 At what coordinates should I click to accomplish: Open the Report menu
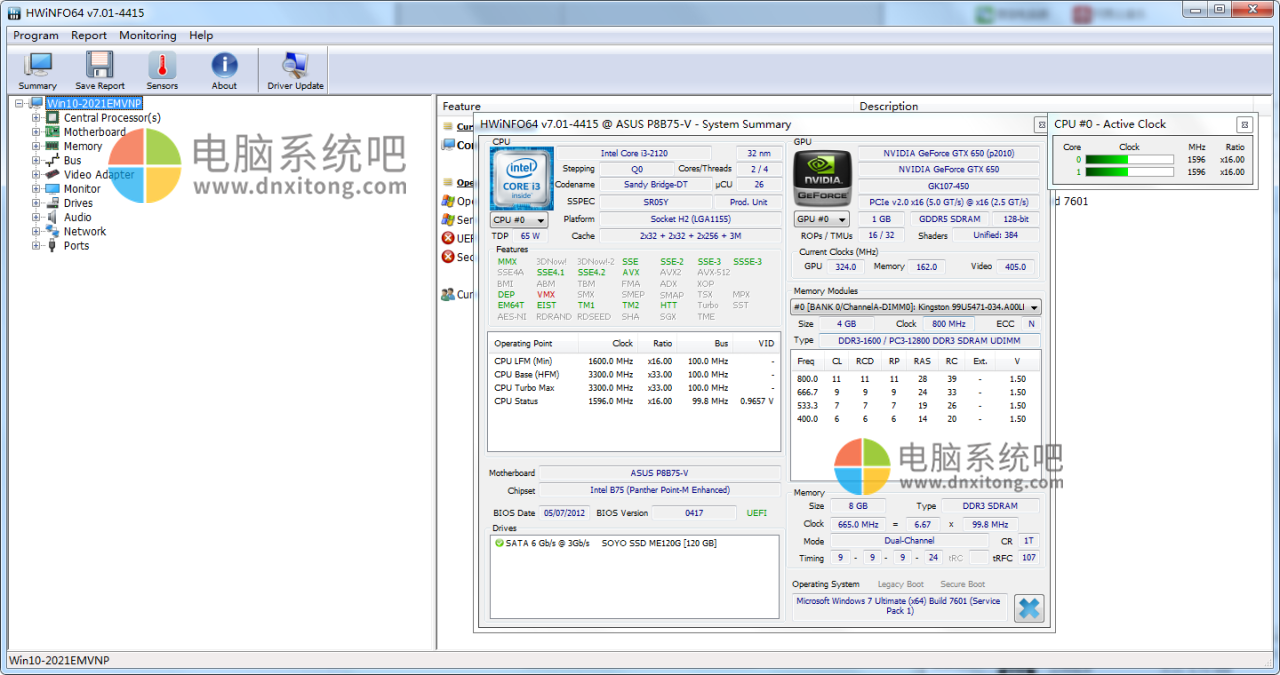point(89,35)
